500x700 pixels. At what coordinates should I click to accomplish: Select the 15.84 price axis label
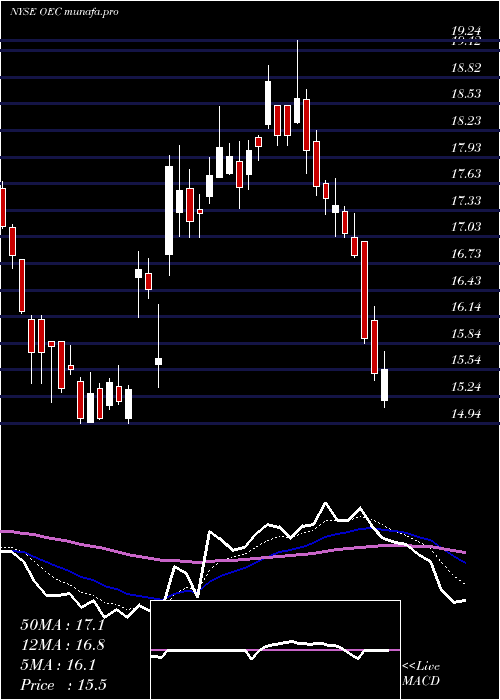466,334
